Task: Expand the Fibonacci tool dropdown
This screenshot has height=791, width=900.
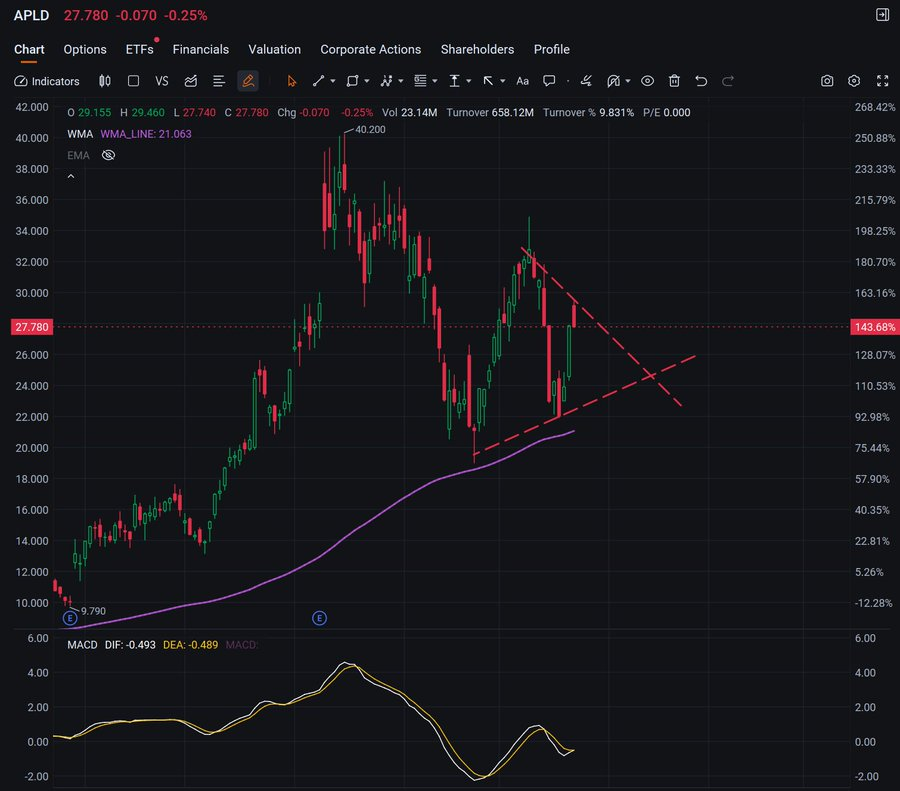Action: click(435, 81)
